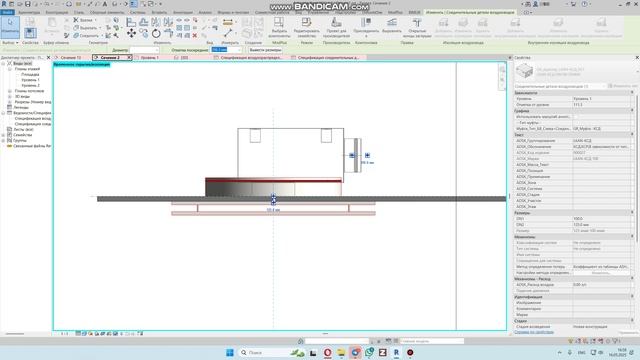Click the Aligned Dimension measure icon
Viewport: 640px width, 360px height.
pos(228,22)
